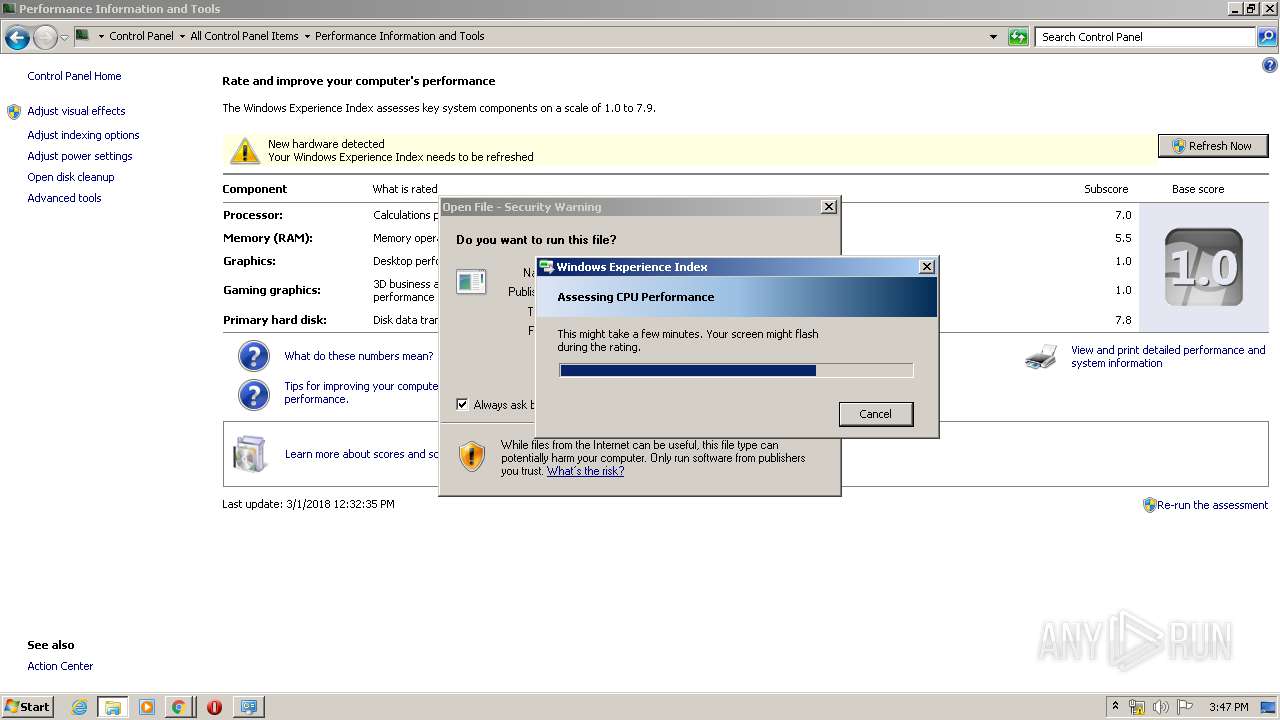Launch Internet Explorer from taskbar
The height and width of the screenshot is (720, 1280).
point(80,707)
